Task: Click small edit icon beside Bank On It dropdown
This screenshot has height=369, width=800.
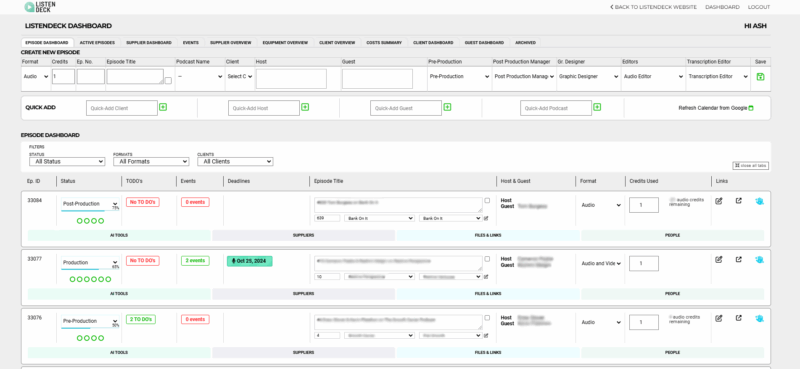Action: click(x=486, y=218)
